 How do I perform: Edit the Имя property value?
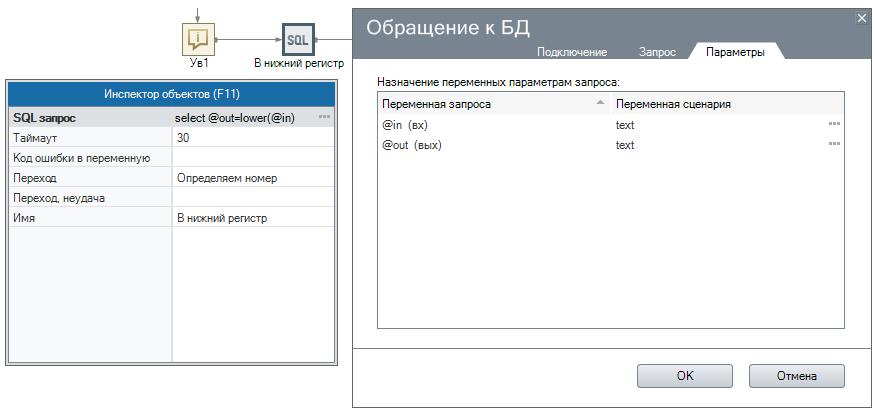[x=252, y=218]
